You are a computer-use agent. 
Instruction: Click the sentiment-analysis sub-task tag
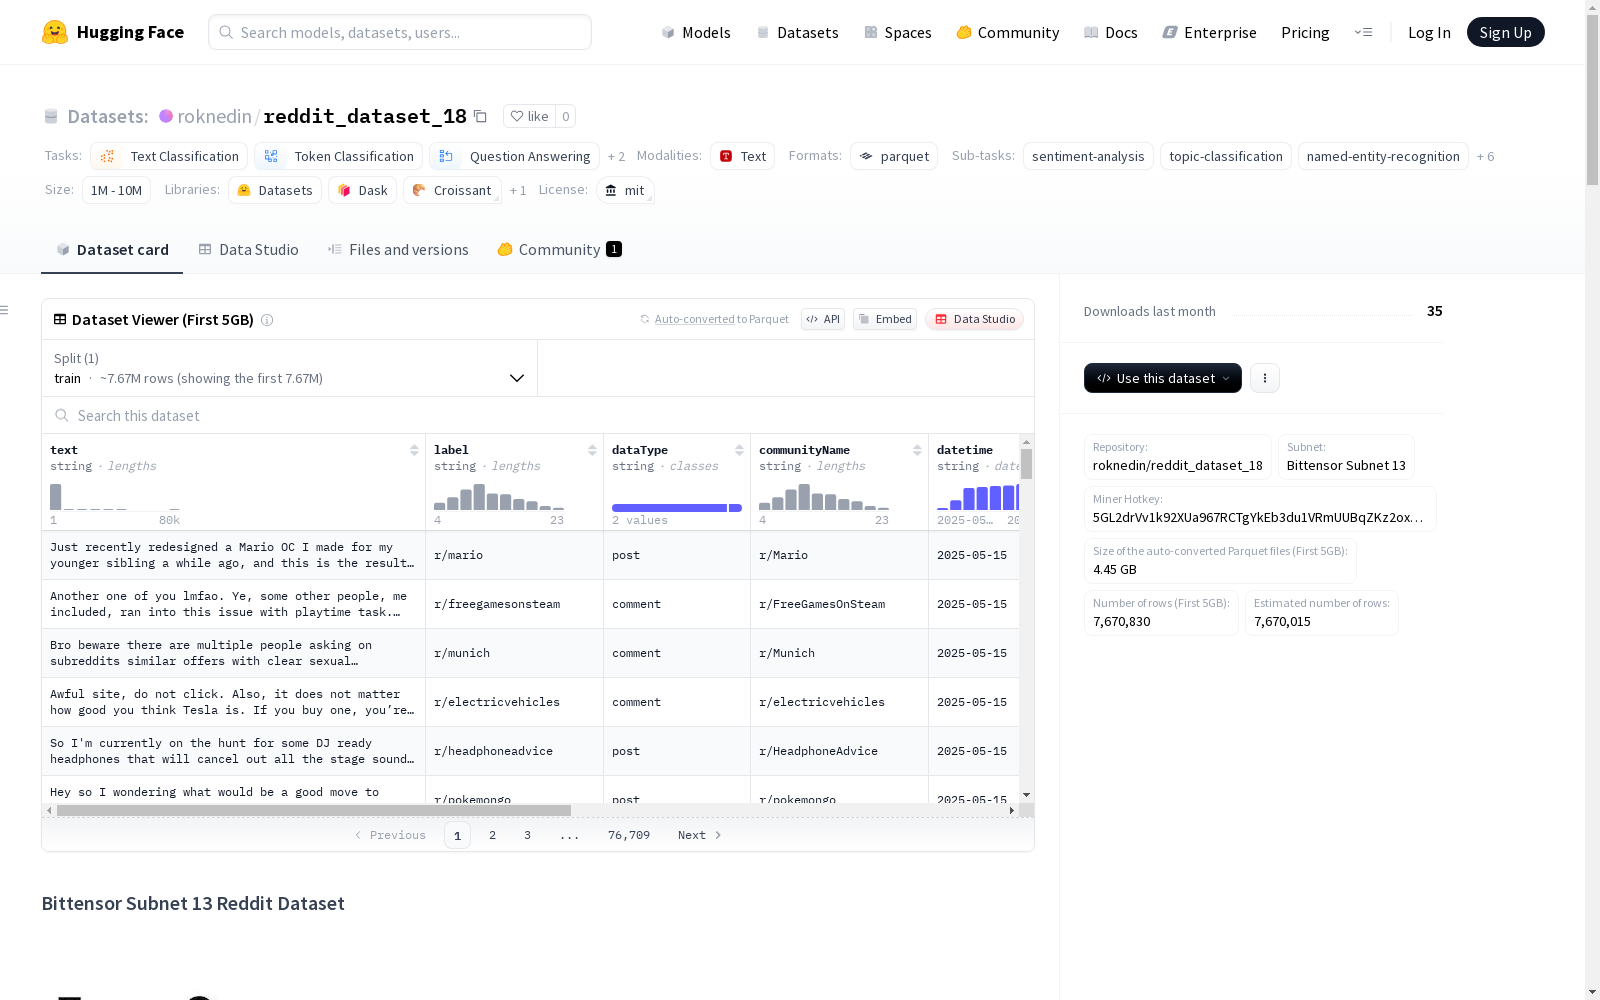(x=1088, y=156)
